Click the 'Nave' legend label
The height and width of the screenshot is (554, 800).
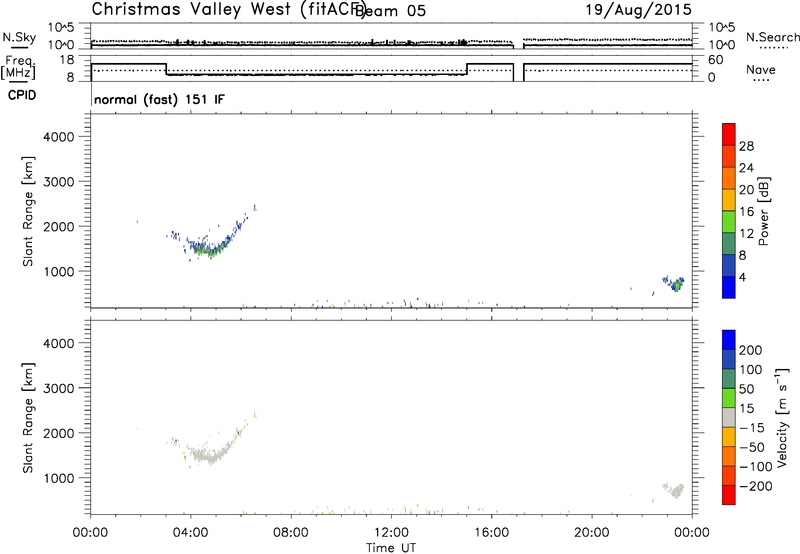[760, 69]
